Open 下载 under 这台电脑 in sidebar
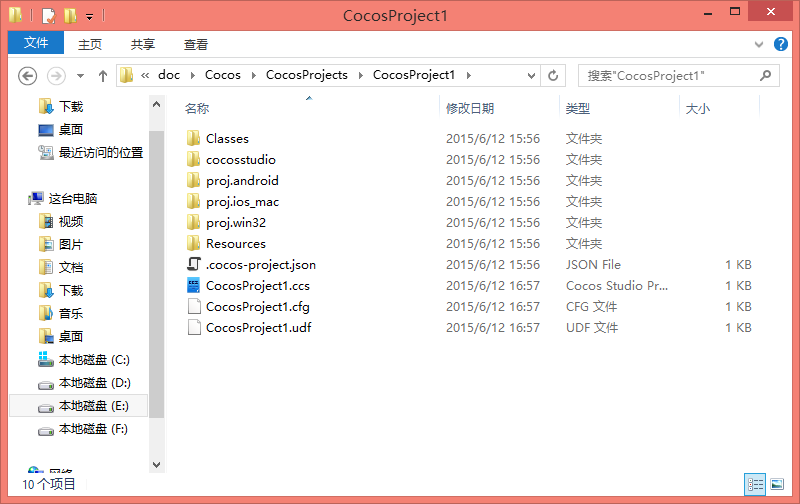Viewport: 800px width, 504px height. click(x=61, y=290)
